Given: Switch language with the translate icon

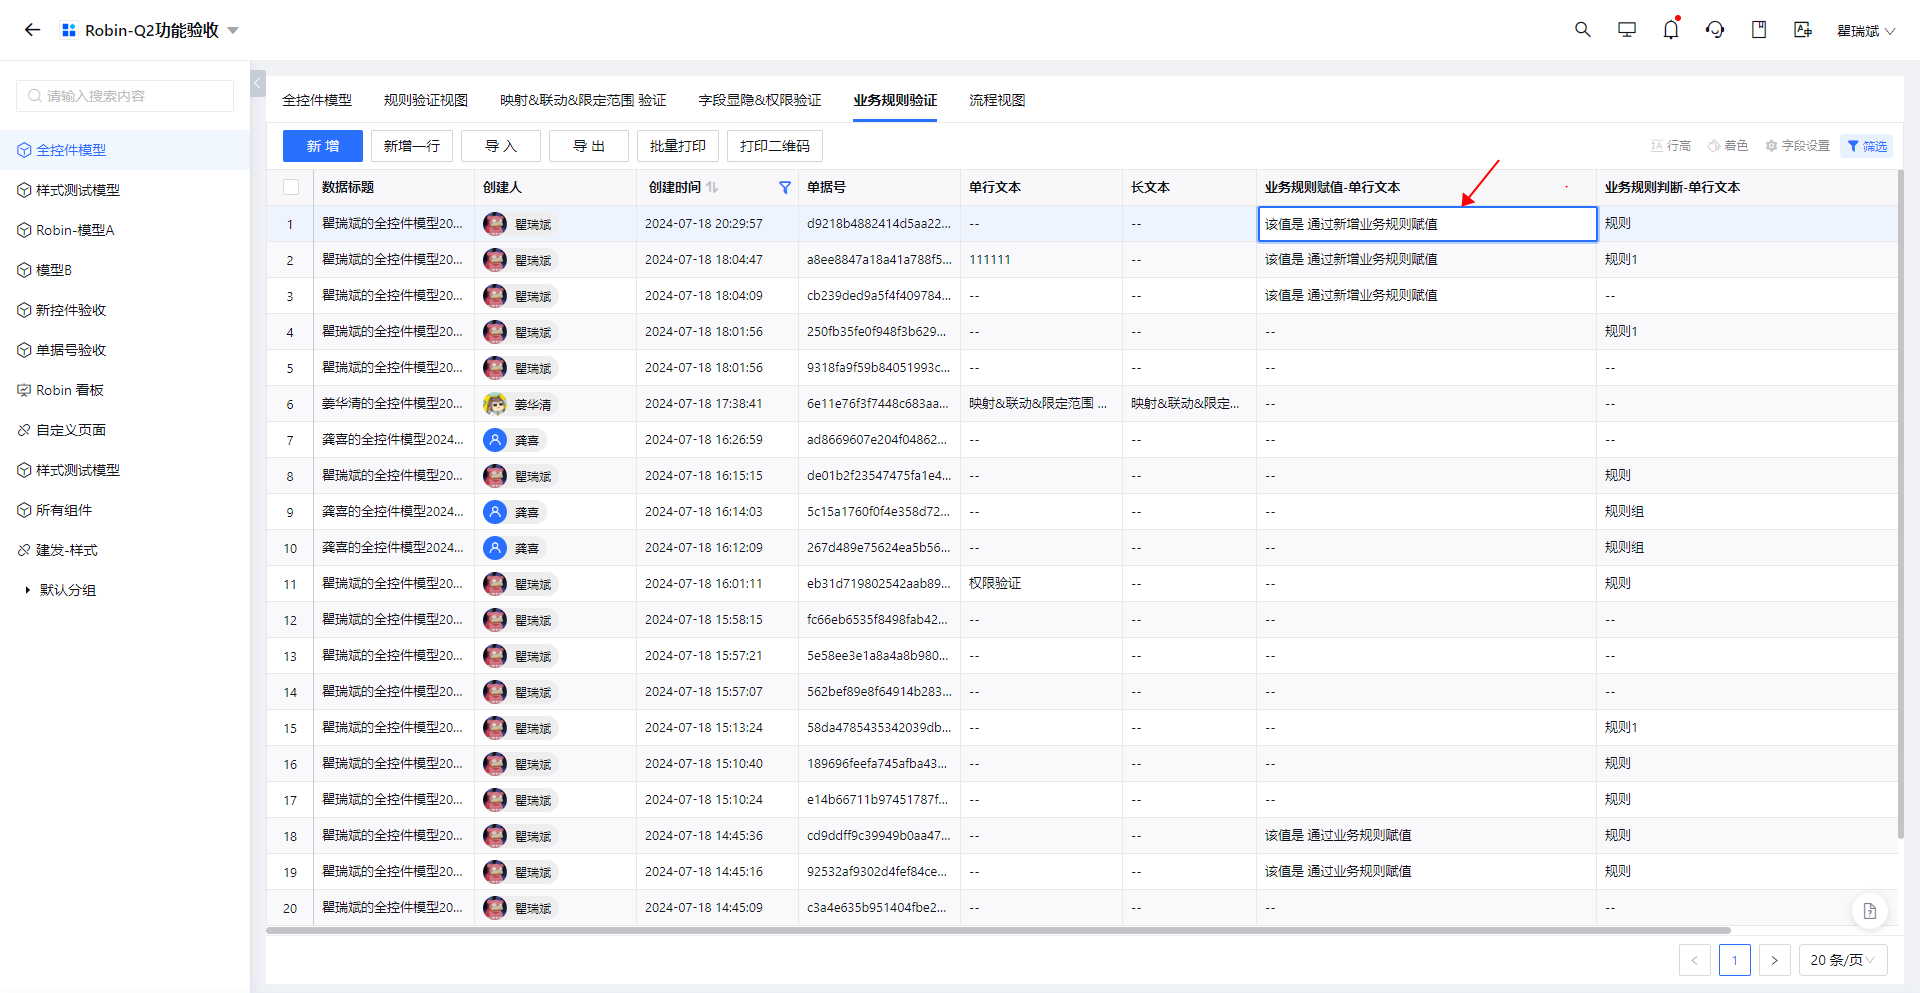Looking at the screenshot, I should (1803, 30).
